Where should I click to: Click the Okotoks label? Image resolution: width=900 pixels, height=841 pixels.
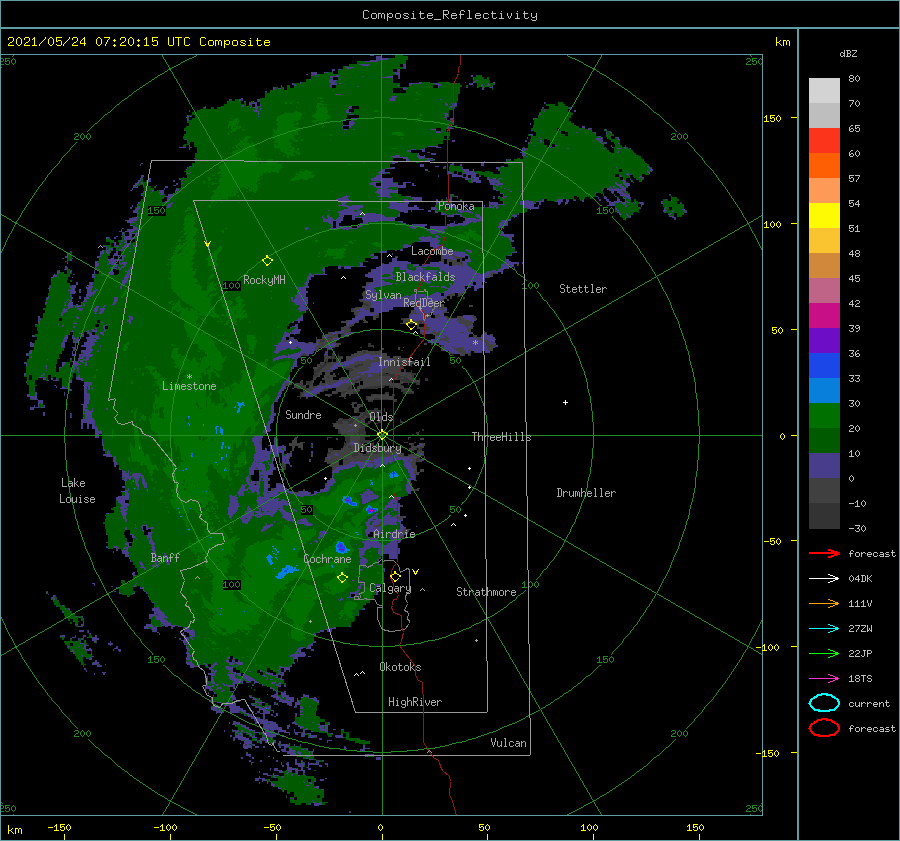tap(400, 667)
